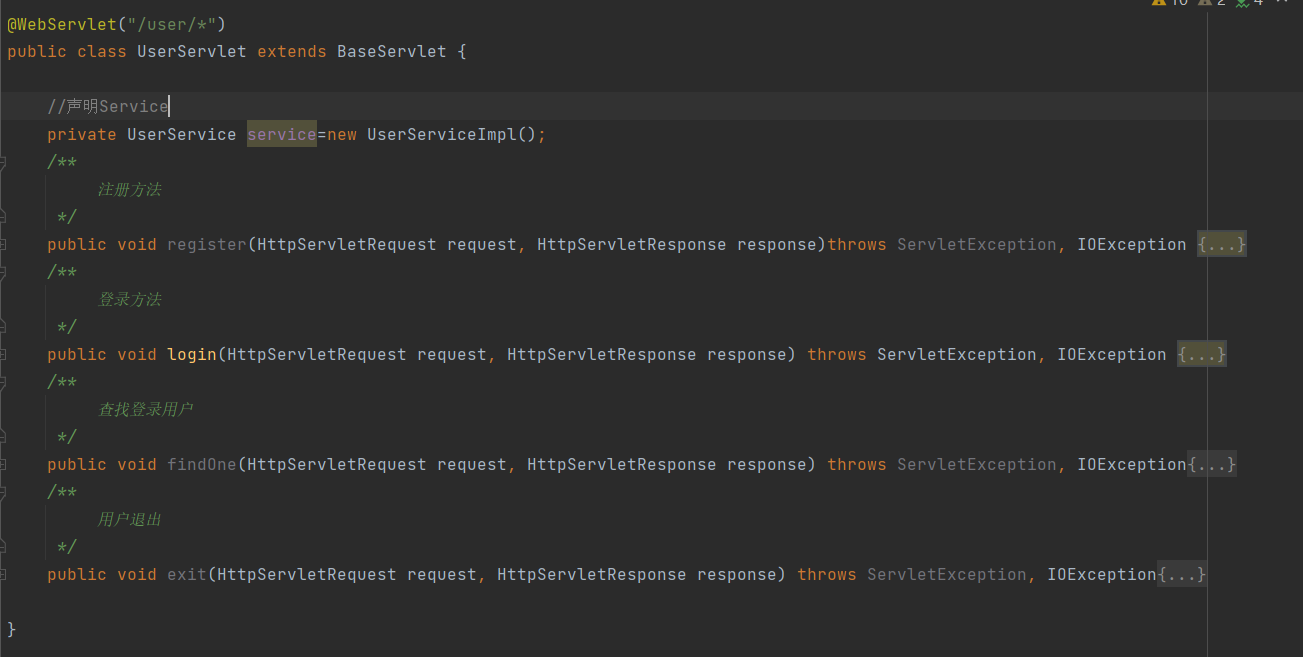This screenshot has height=657, width=1303.
Task: Click gutter fold marker beside register method
Action: pos(3,245)
